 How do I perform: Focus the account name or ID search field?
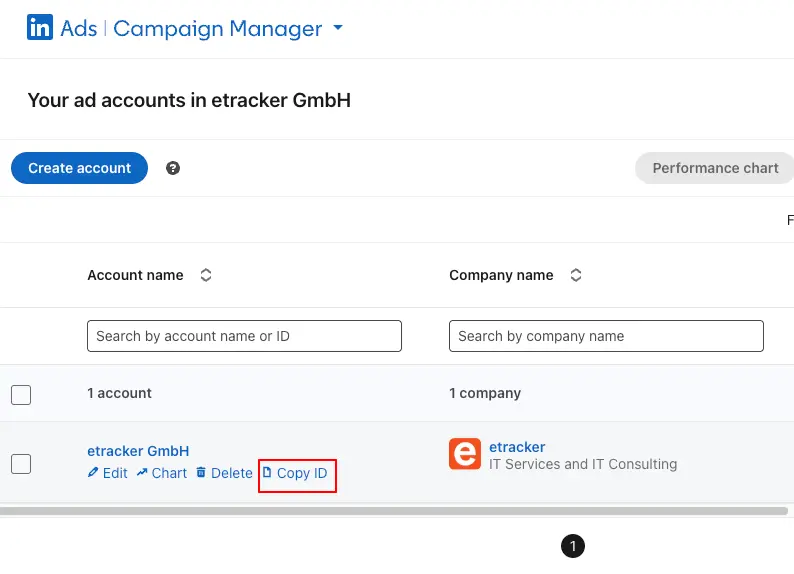pos(244,336)
